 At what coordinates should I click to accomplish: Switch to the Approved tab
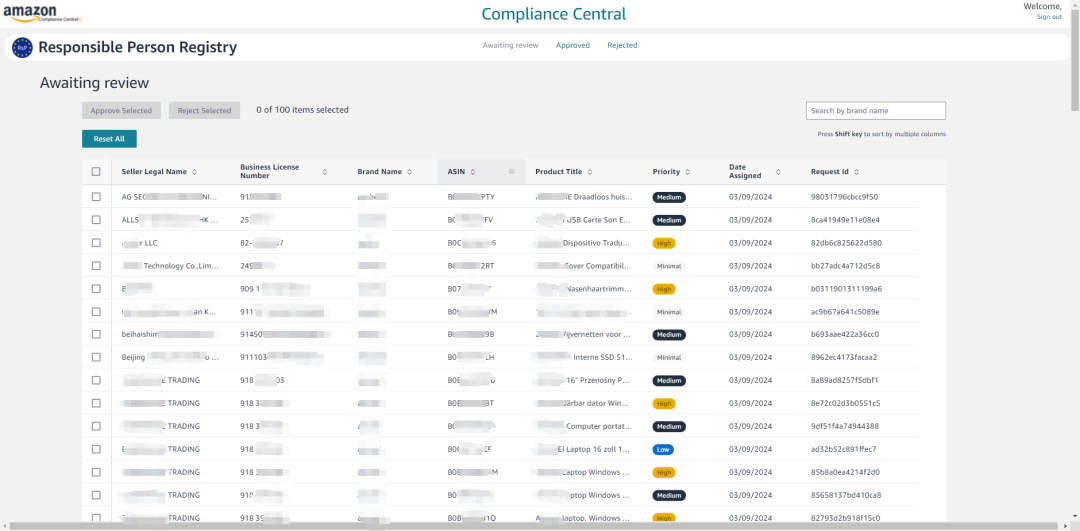point(573,45)
